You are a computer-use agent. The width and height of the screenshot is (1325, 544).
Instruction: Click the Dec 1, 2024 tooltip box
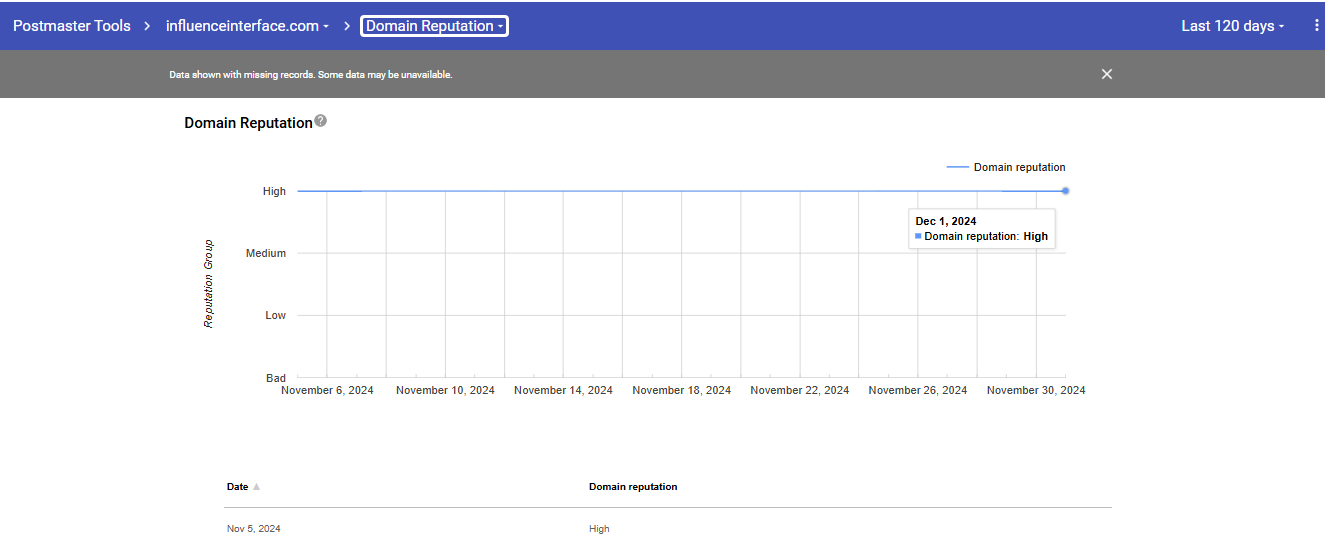point(981,229)
